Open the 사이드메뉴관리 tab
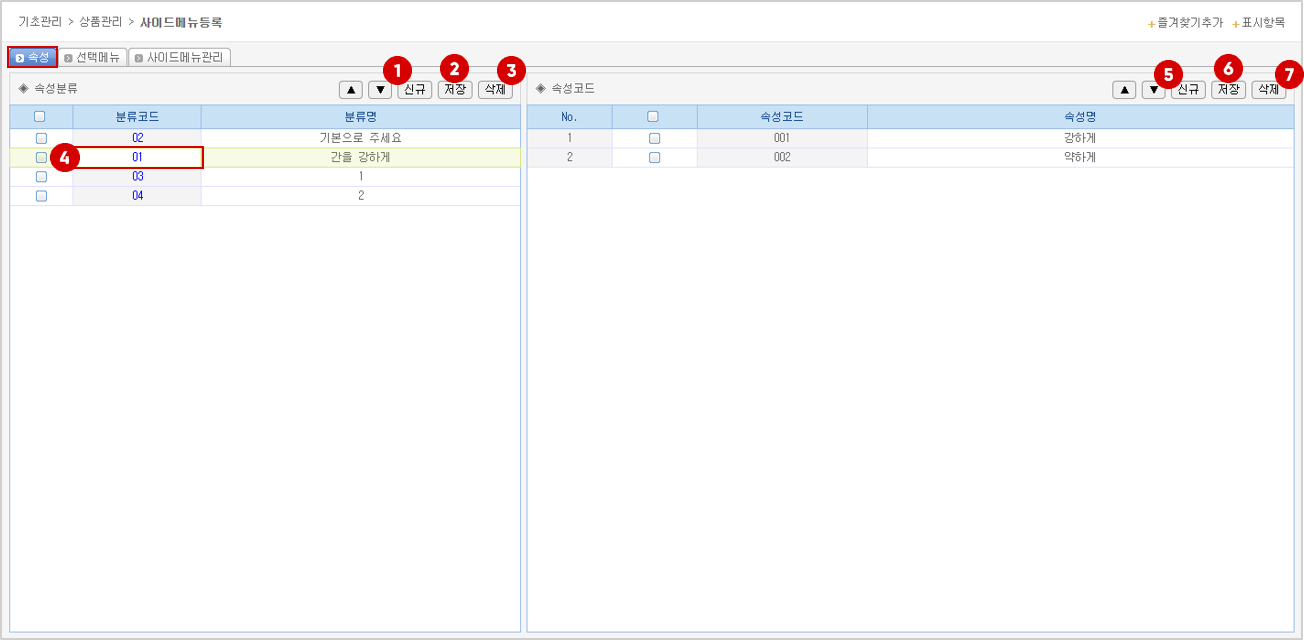 coord(180,57)
